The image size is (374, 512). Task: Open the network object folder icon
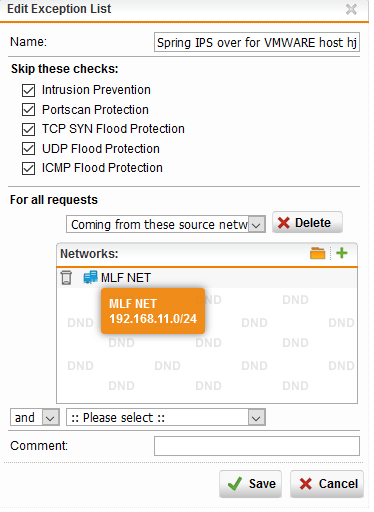point(317,253)
